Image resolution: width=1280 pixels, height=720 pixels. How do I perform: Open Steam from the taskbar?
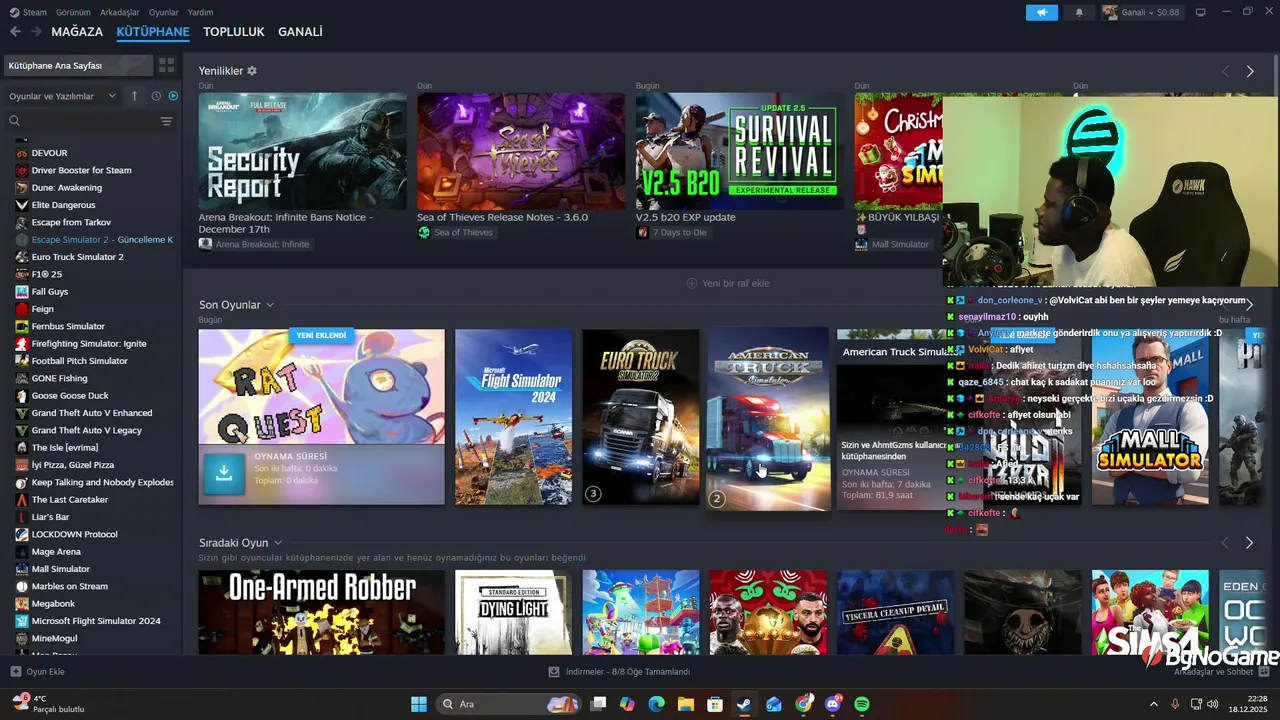pos(744,704)
